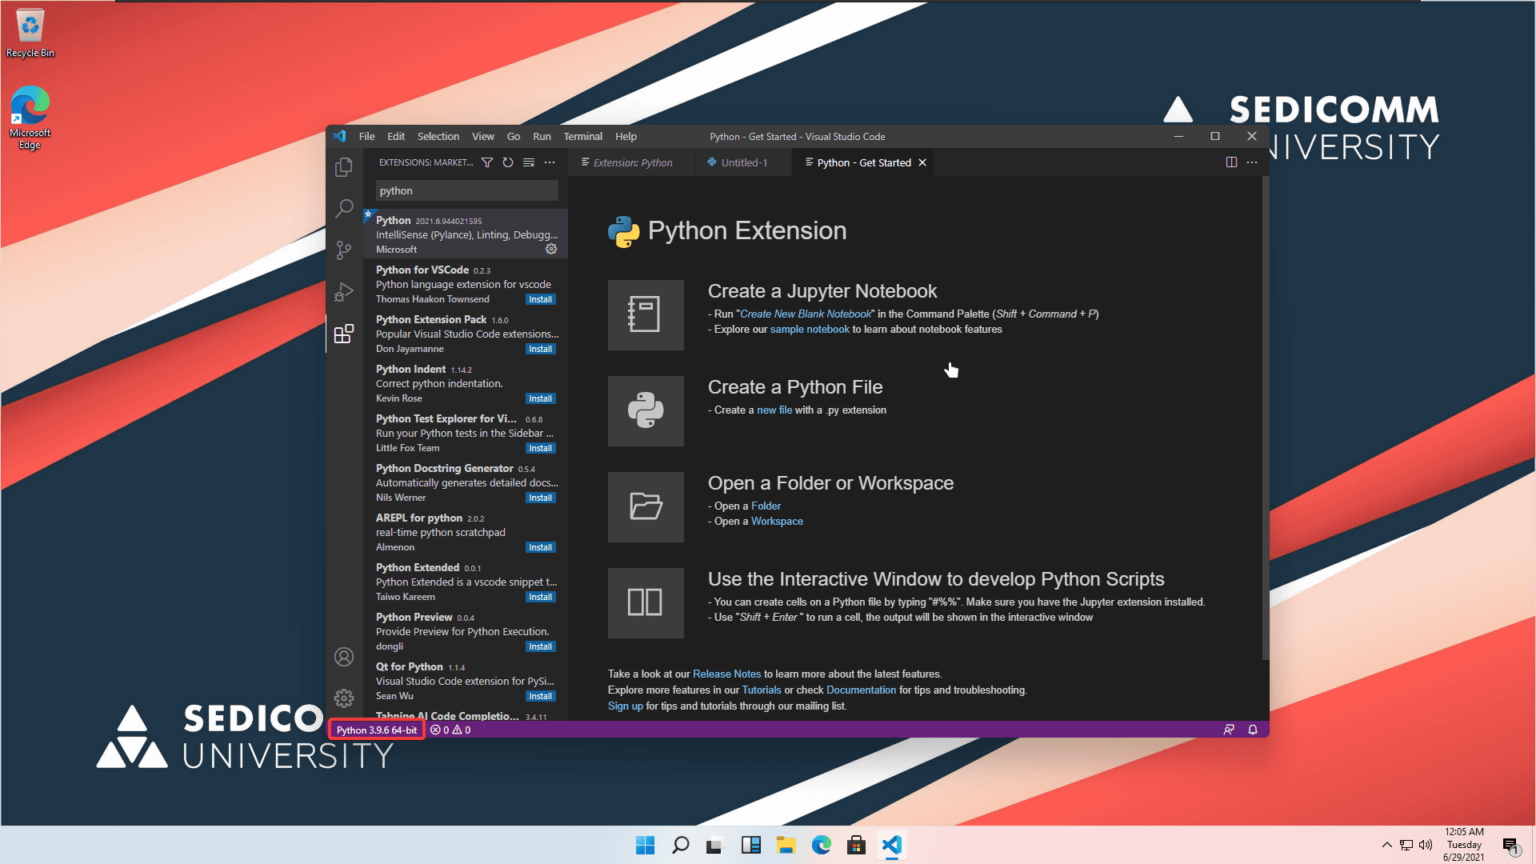This screenshot has width=1536, height=864.
Task: Open the View menu
Action: (483, 136)
